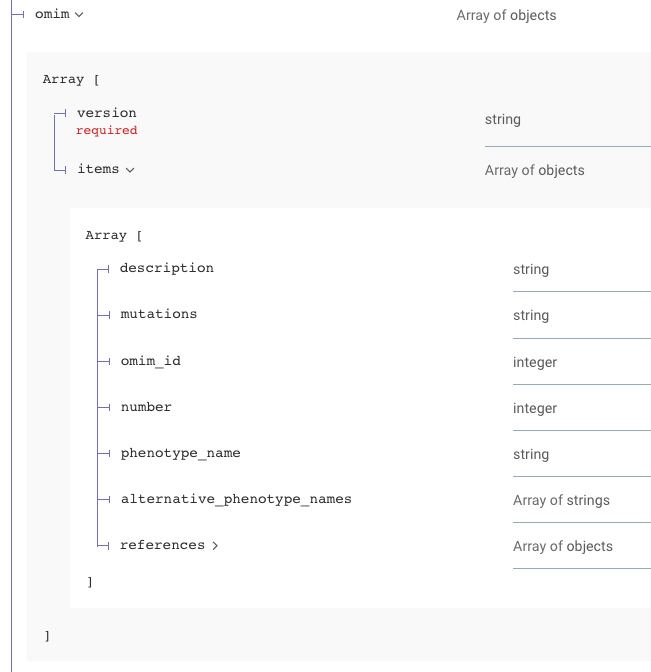This screenshot has height=672, width=651.
Task: Select the omim_id property
Action: 150,361
